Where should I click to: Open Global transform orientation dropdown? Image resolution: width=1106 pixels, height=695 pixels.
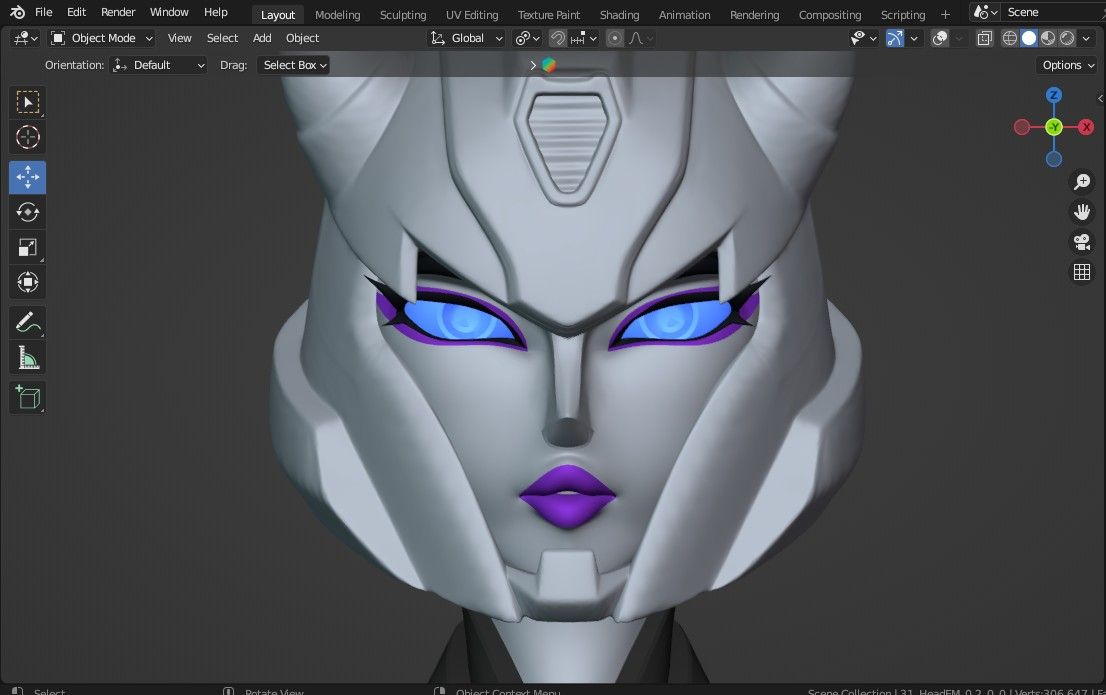click(466, 38)
